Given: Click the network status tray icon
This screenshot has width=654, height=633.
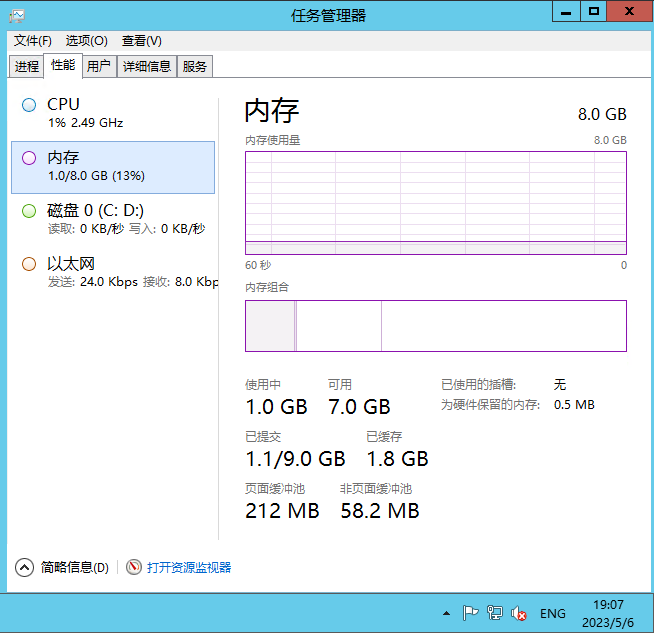Looking at the screenshot, I should (494, 613).
